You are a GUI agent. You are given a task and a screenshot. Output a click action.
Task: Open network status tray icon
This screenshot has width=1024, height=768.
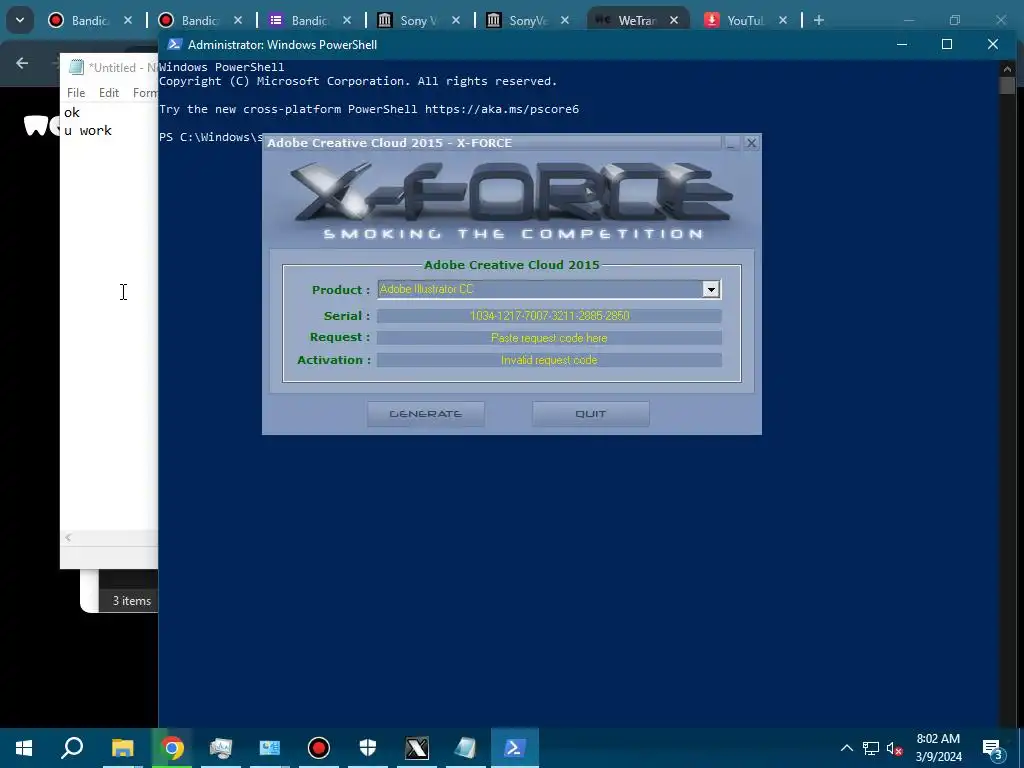pyautogui.click(x=871, y=748)
